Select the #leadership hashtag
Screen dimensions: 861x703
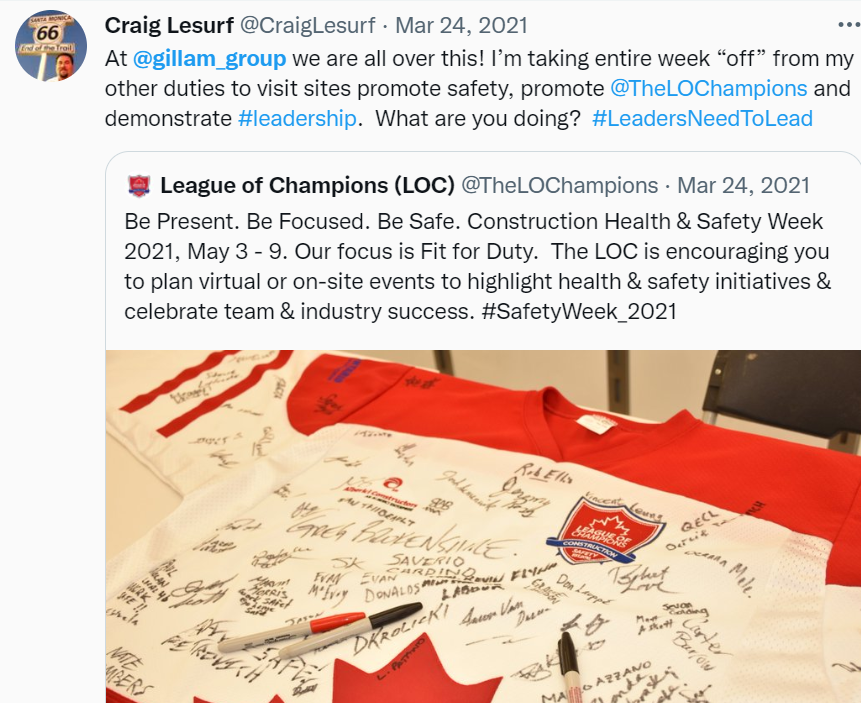point(297,119)
